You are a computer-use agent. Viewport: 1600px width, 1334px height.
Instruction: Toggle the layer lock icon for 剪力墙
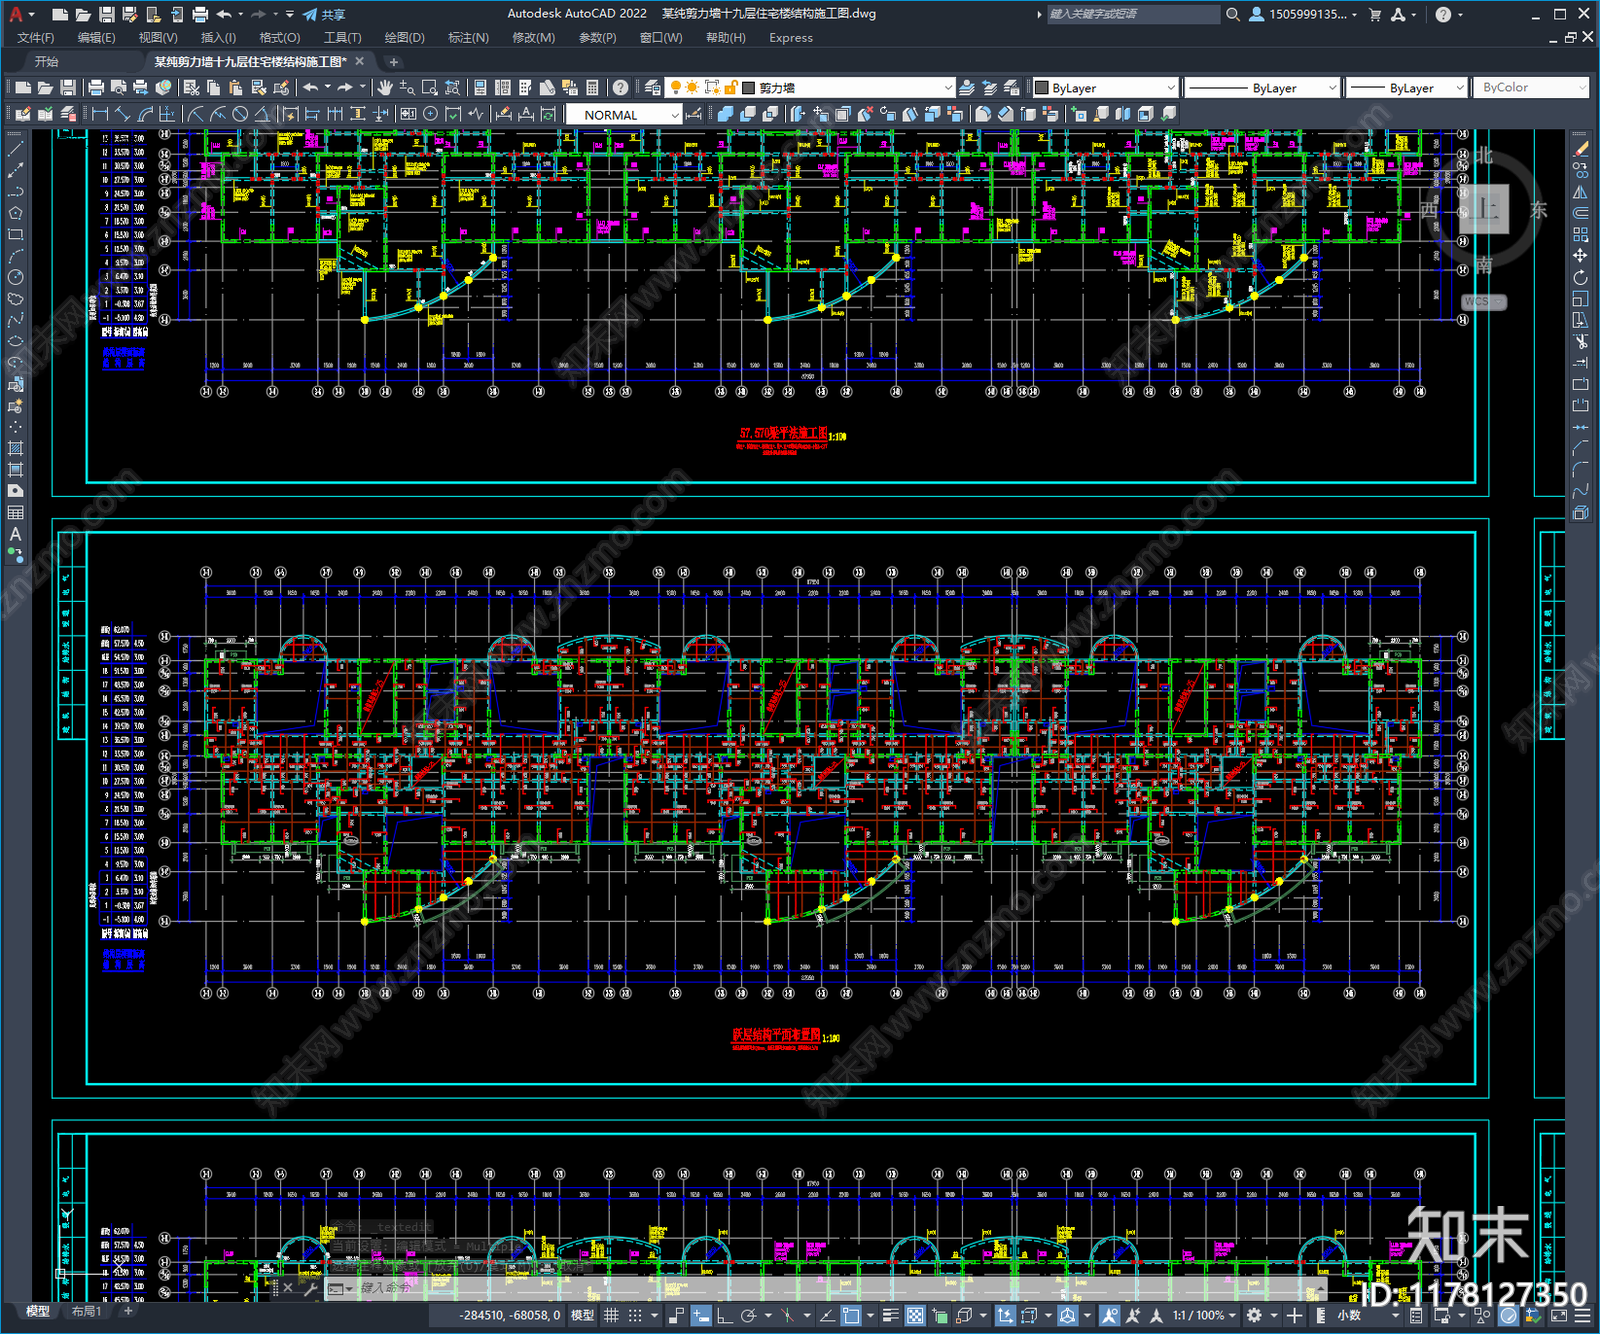[732, 88]
